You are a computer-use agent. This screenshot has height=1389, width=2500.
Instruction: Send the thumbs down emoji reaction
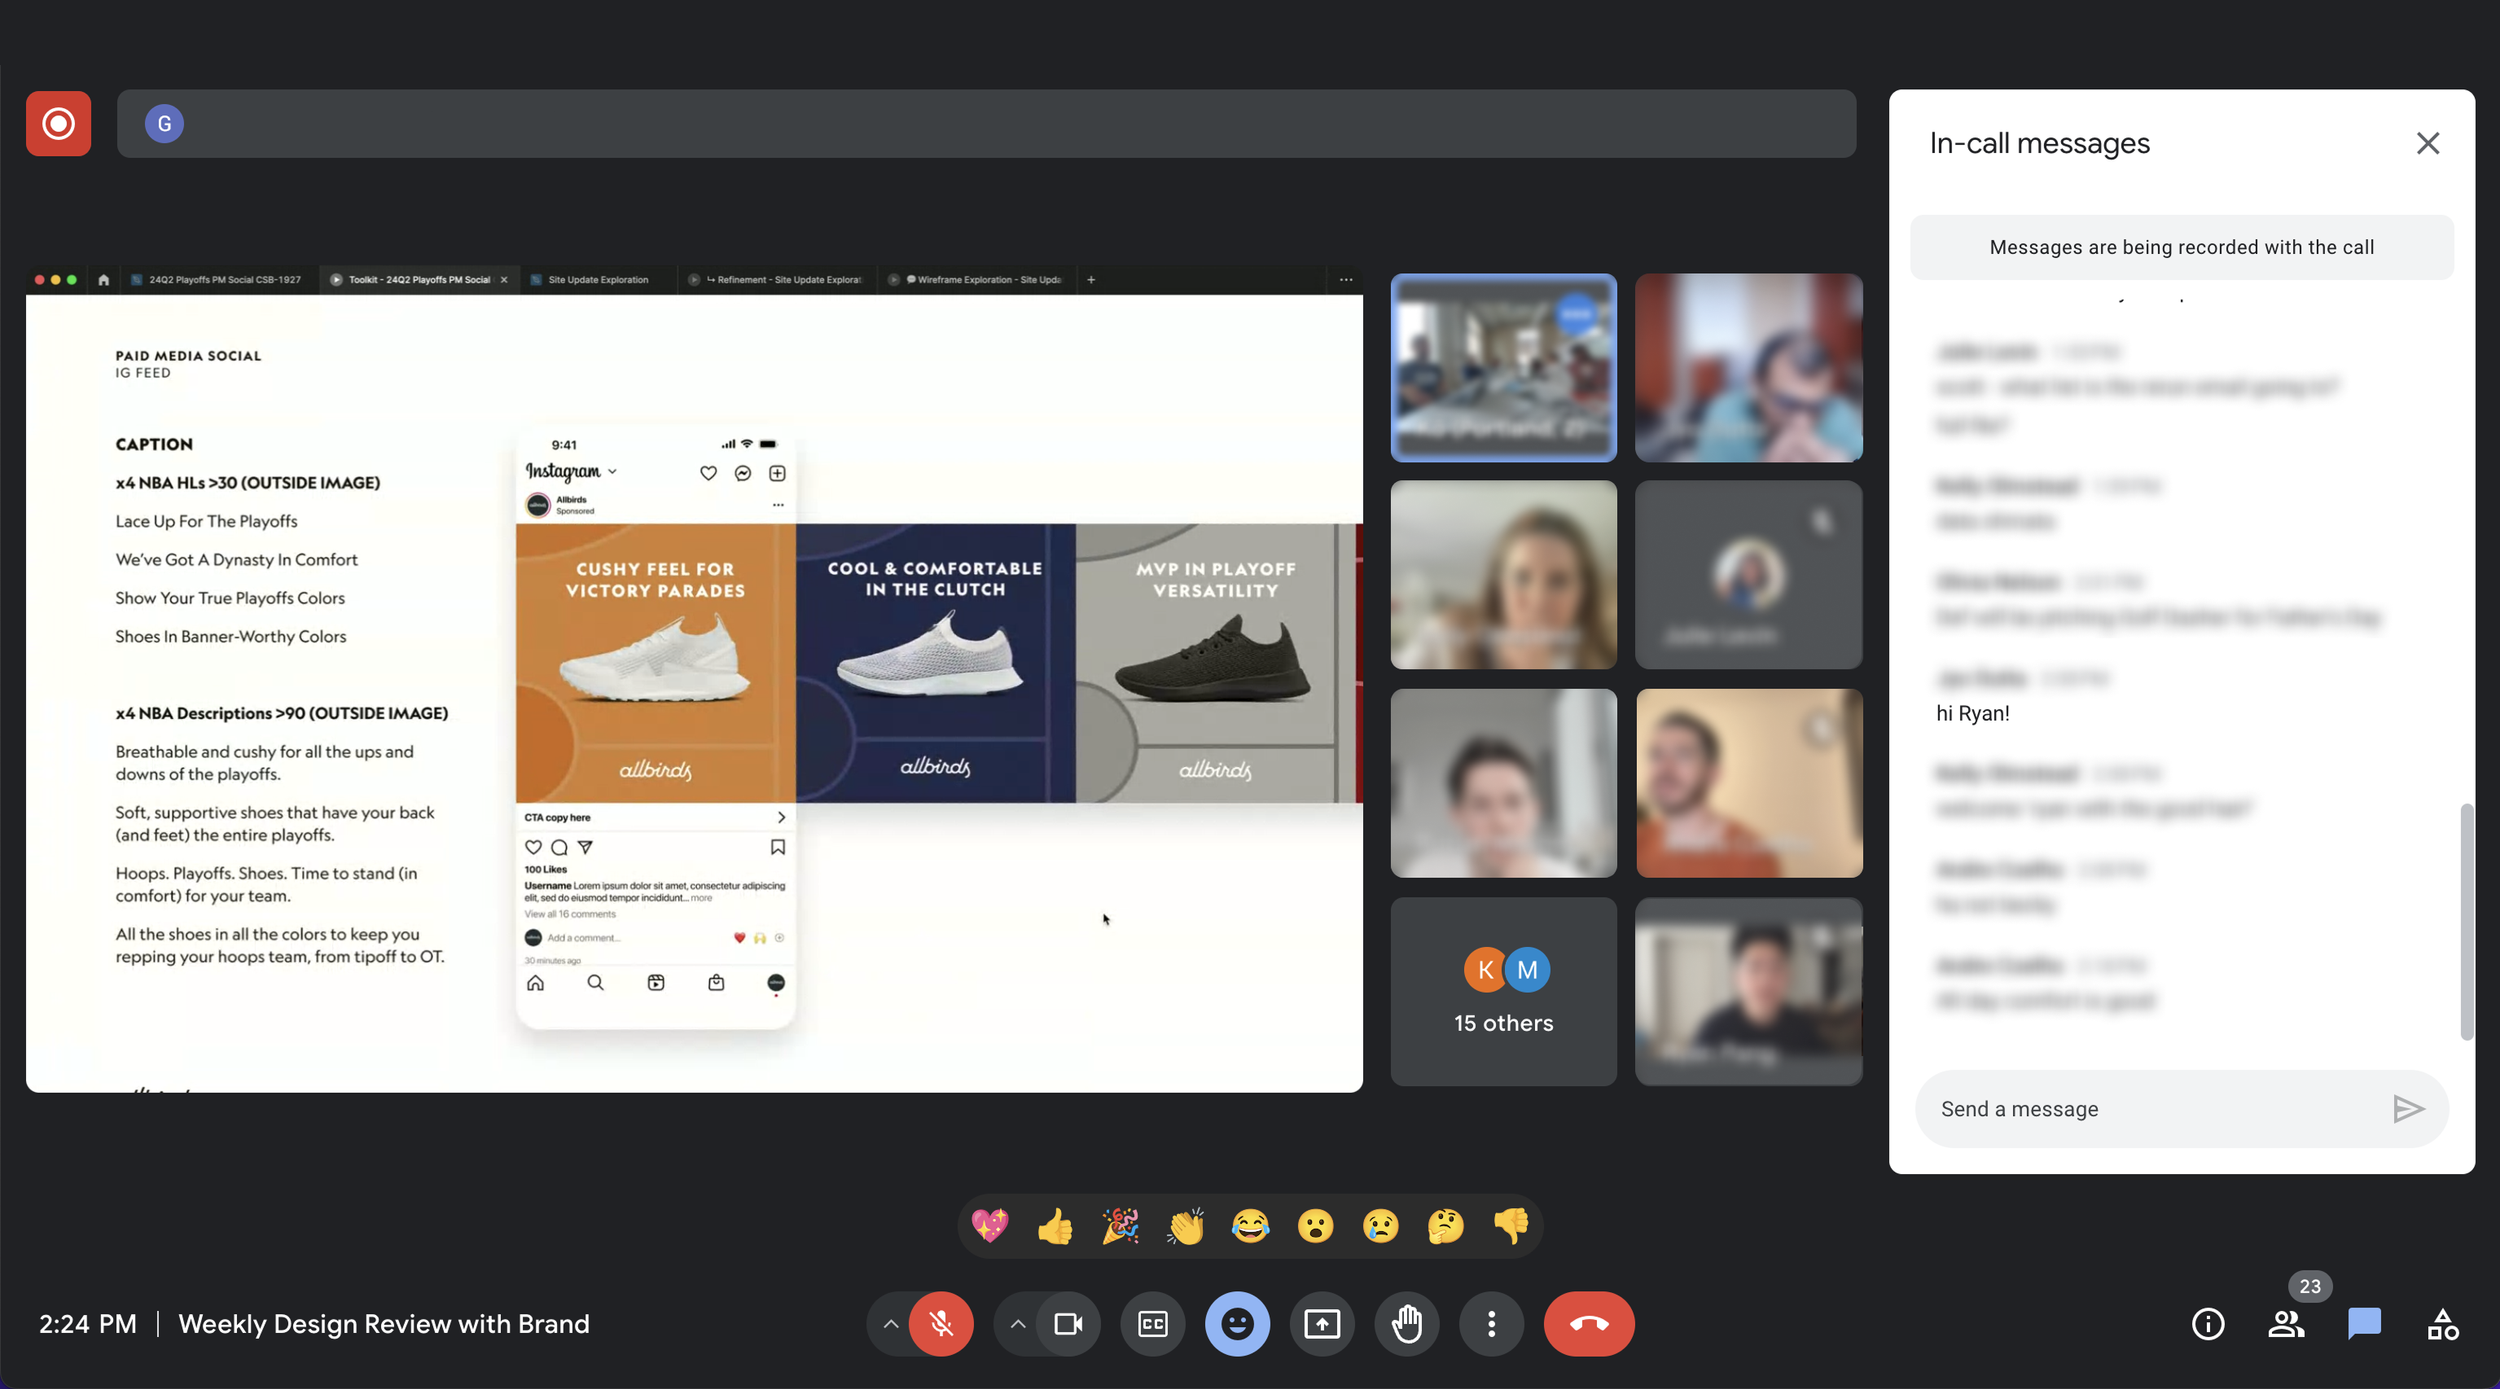(1510, 1225)
